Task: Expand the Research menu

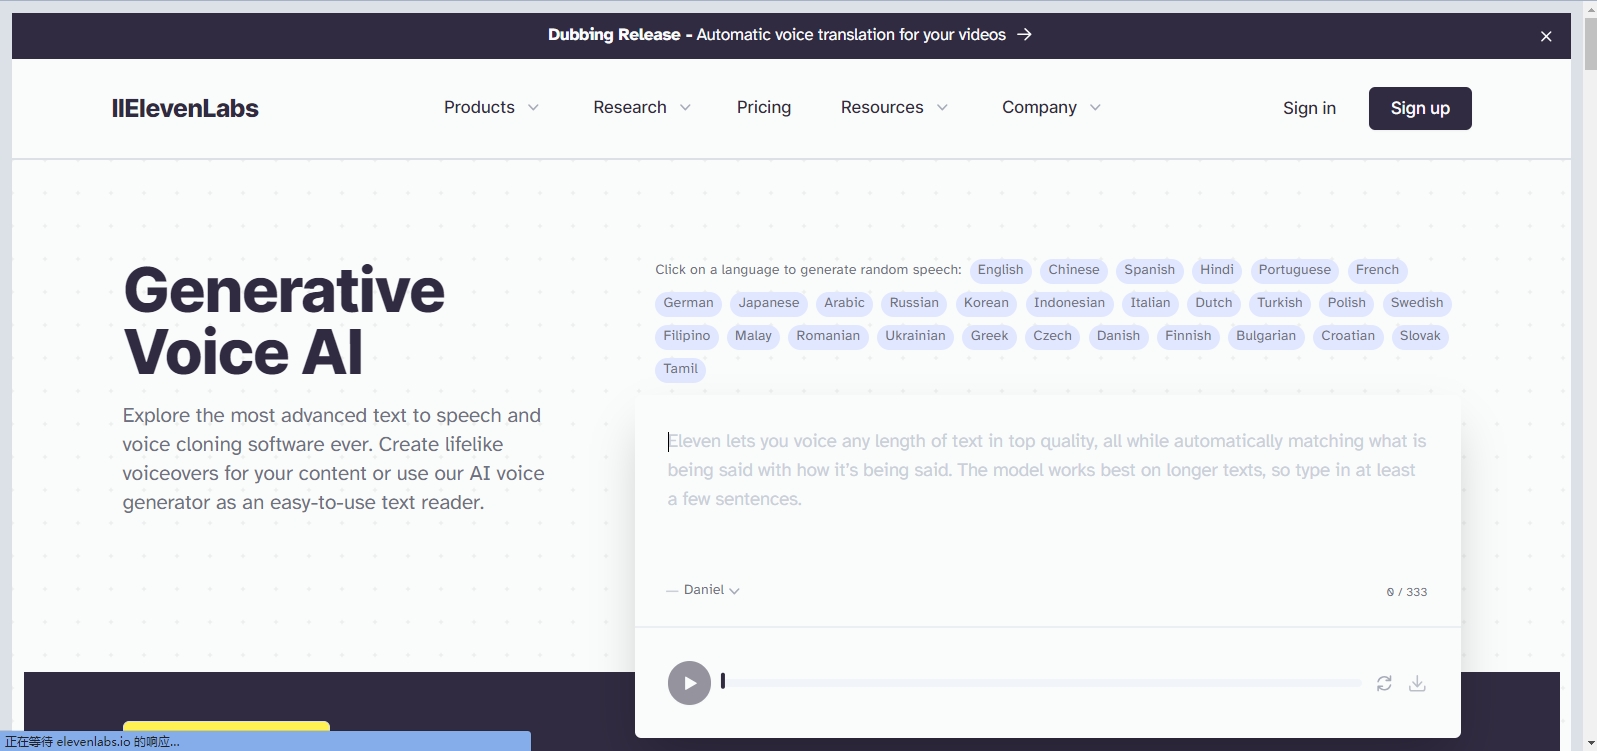Action: tap(642, 107)
